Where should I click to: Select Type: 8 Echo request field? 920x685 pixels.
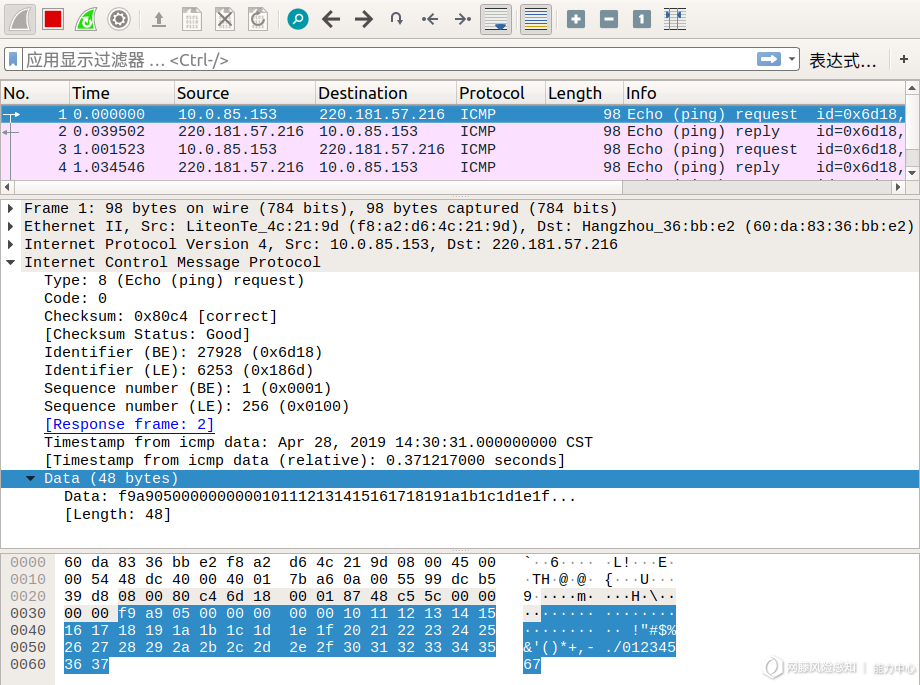174,281
